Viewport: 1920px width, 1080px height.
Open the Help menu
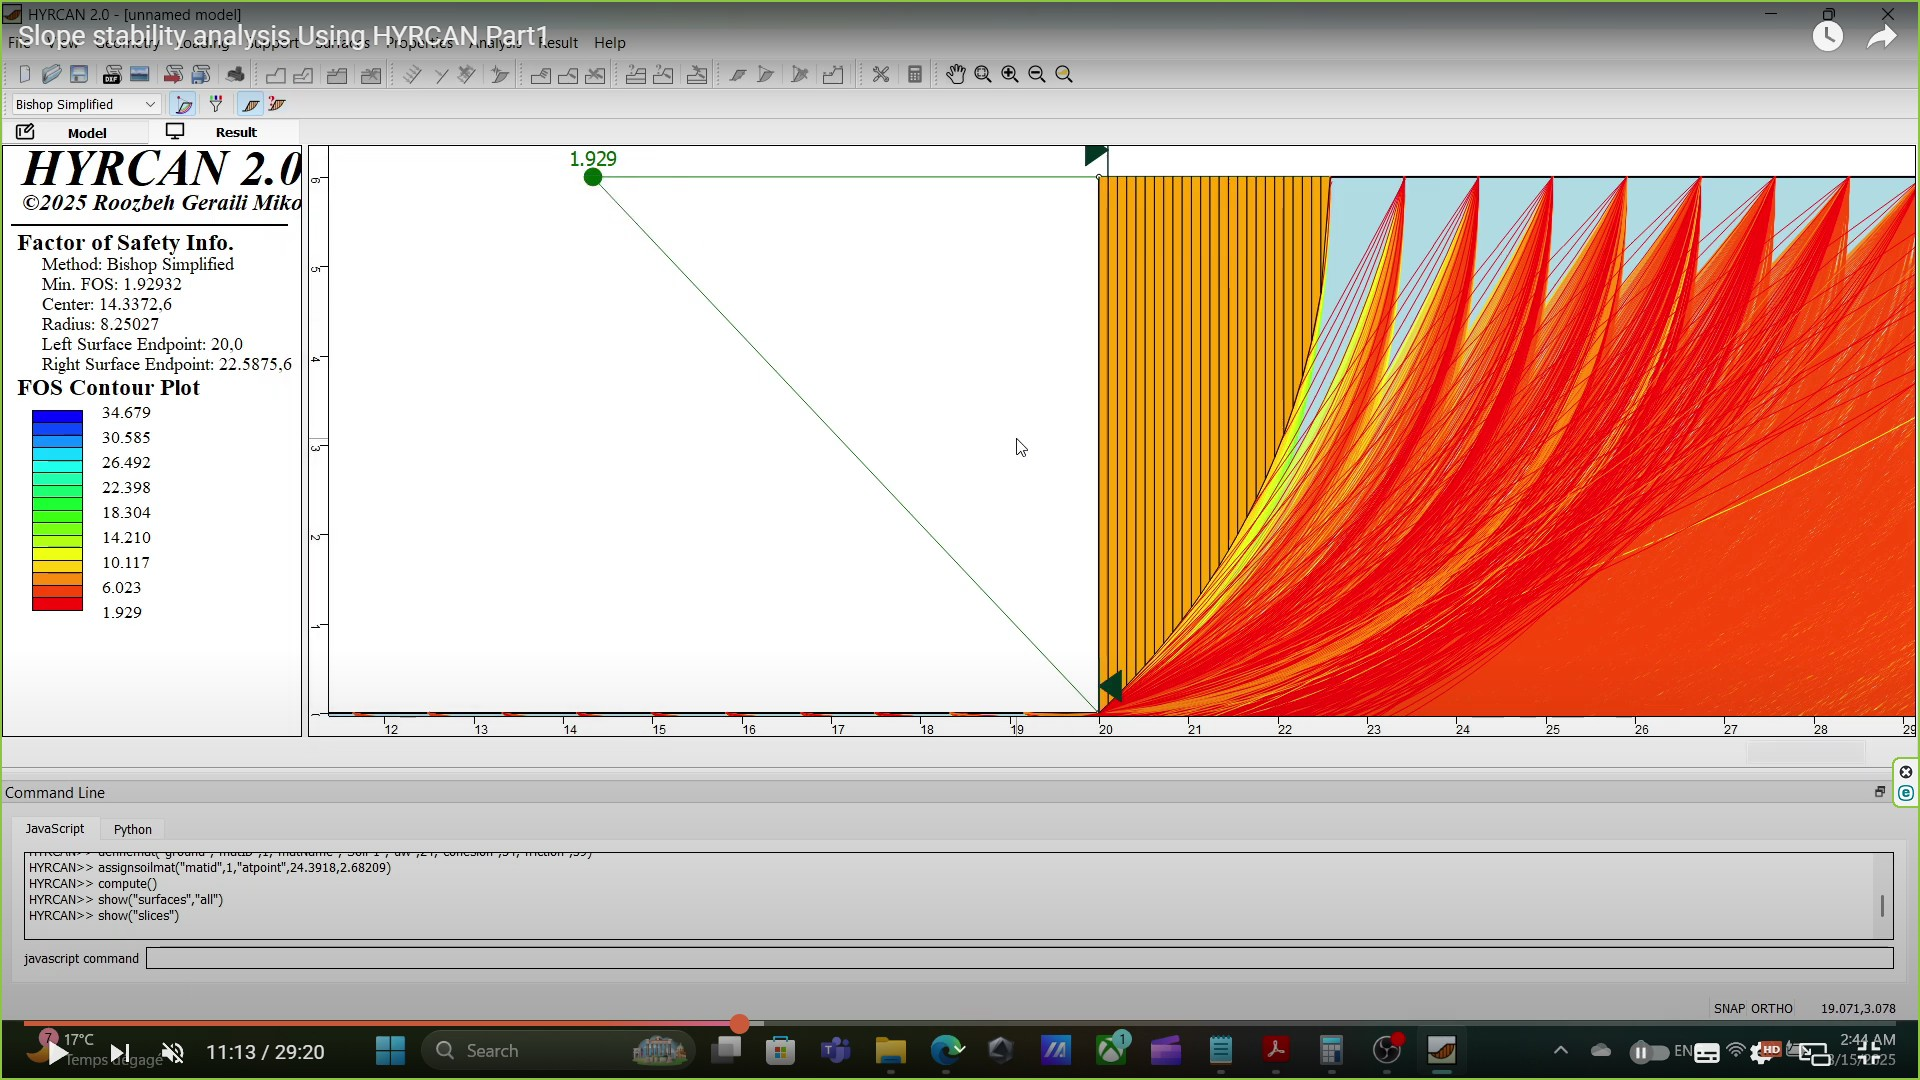click(x=609, y=43)
